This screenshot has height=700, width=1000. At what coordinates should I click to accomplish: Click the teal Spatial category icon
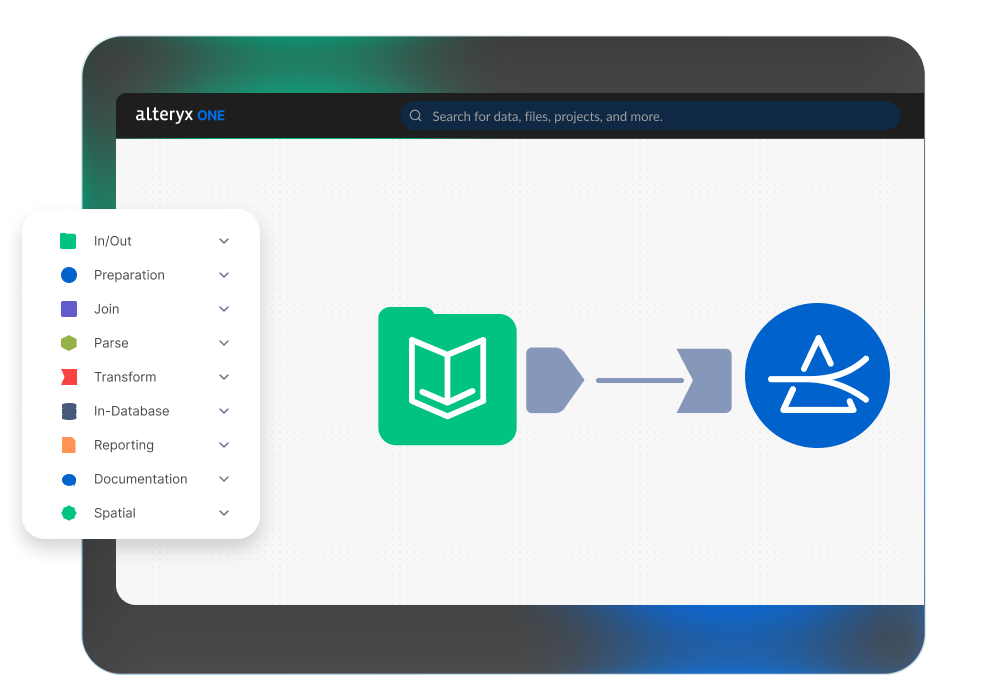[67, 512]
